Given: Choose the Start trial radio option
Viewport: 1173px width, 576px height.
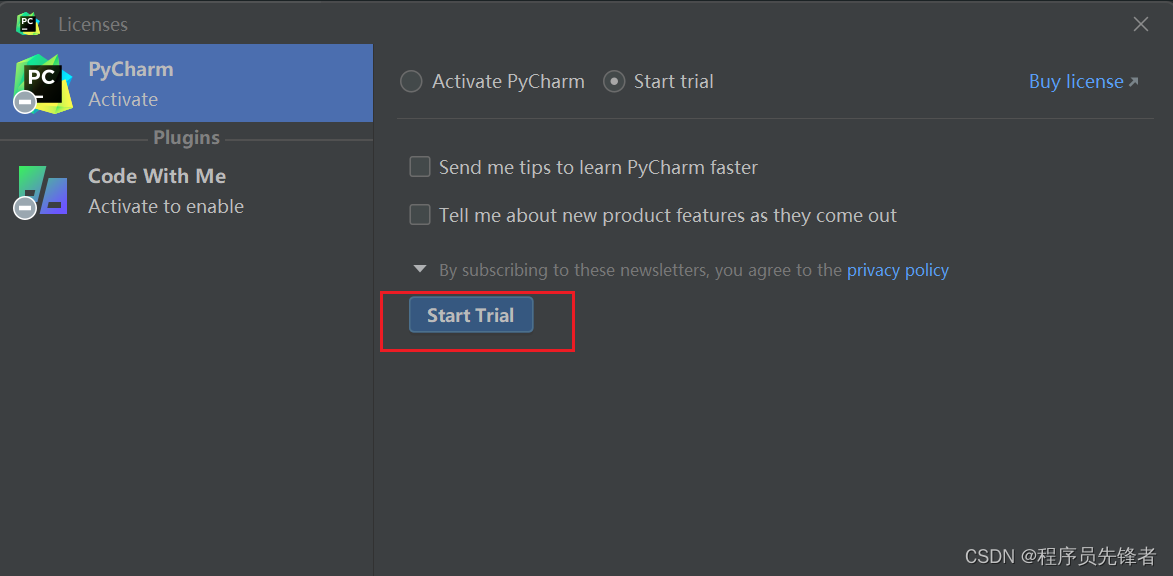Looking at the screenshot, I should click(614, 82).
